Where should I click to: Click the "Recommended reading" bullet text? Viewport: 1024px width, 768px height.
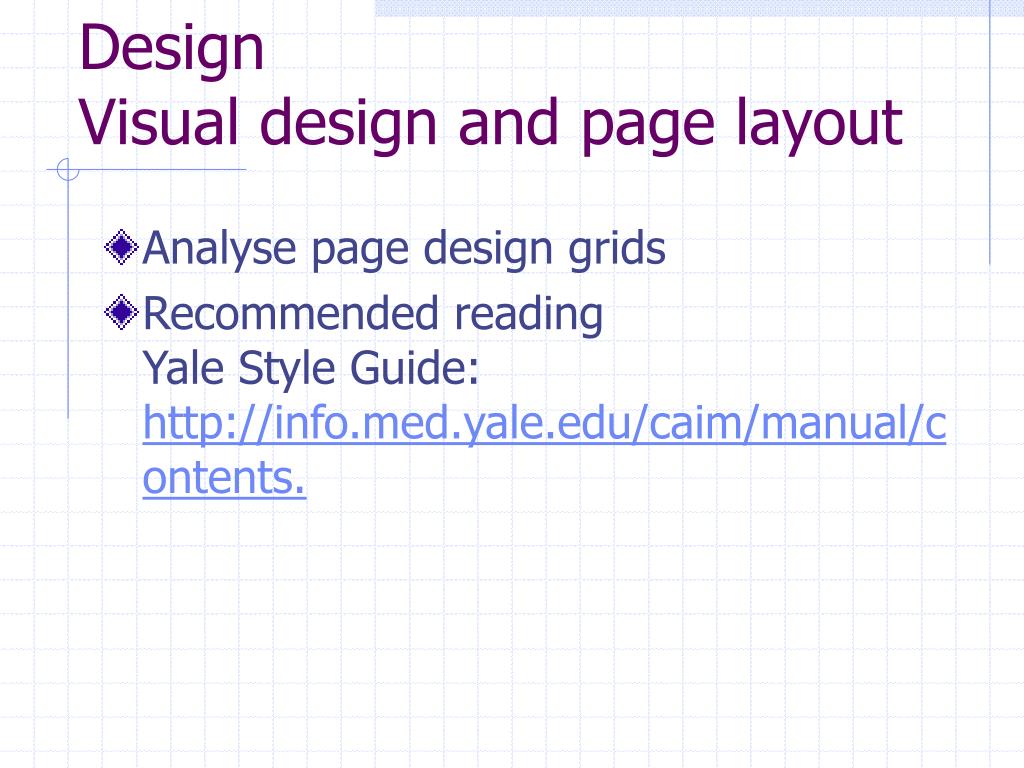point(372,314)
